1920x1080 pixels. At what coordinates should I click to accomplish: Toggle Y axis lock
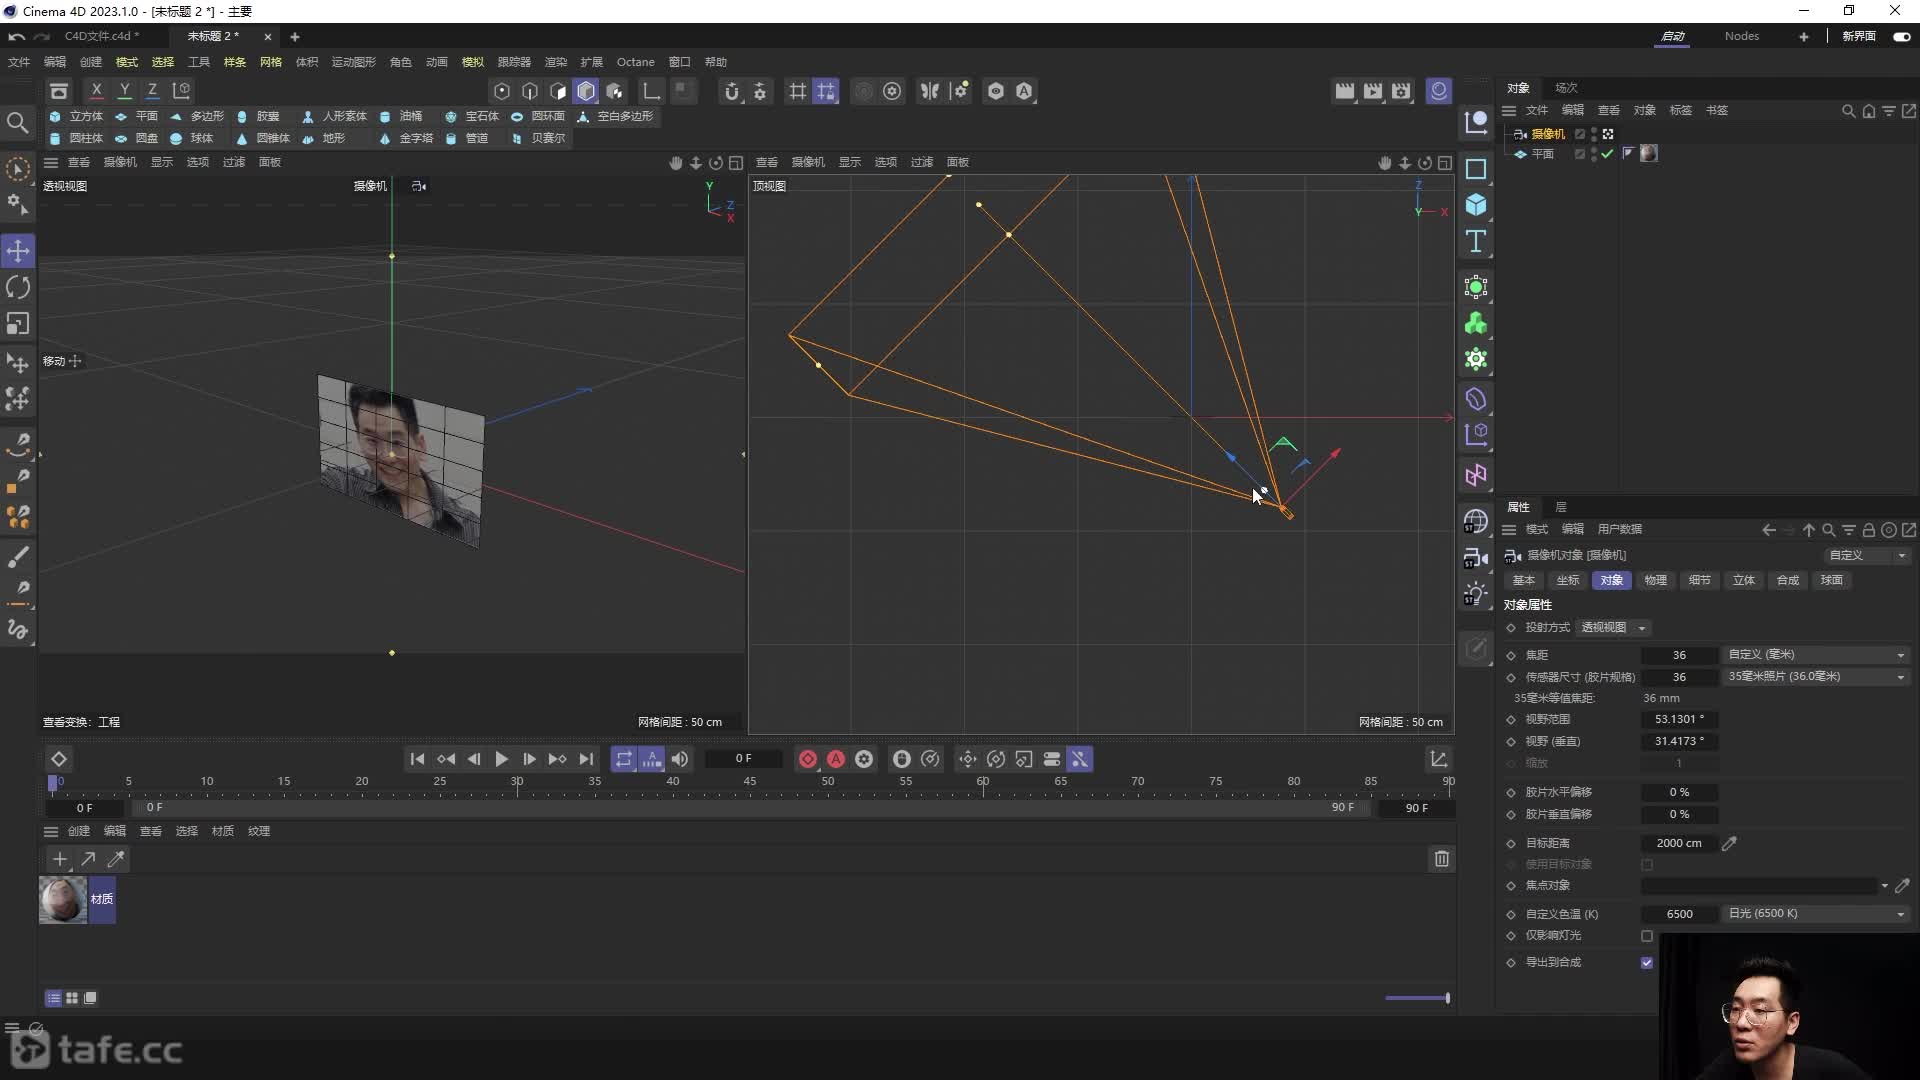tap(124, 91)
